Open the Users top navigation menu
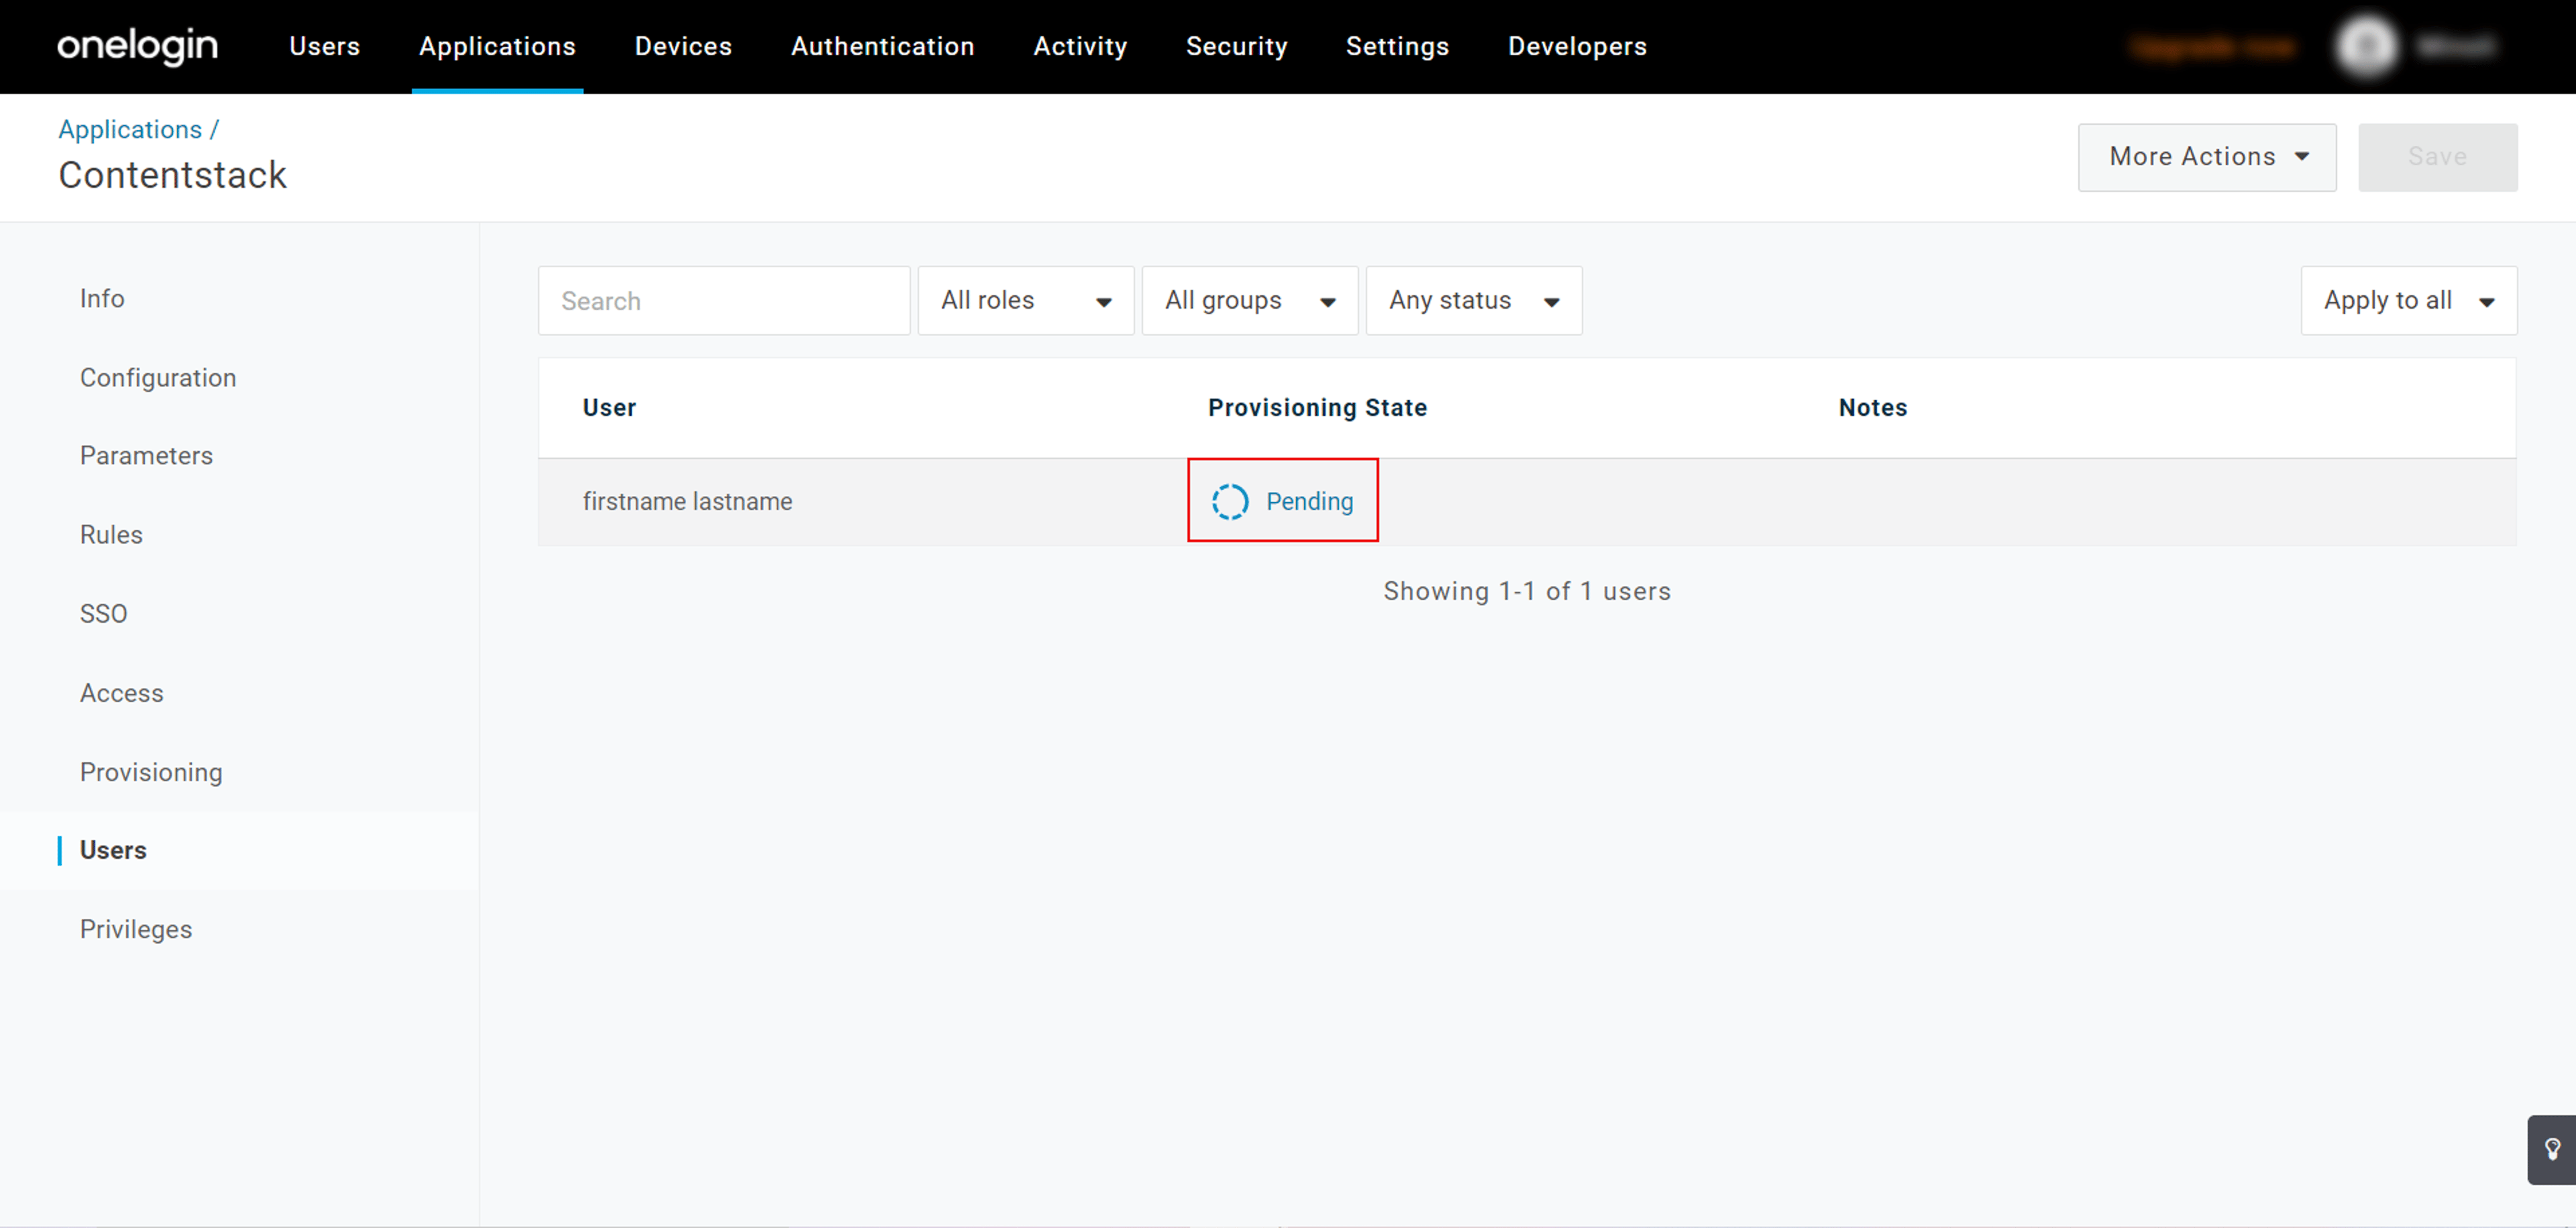The image size is (2576, 1228). [x=324, y=46]
